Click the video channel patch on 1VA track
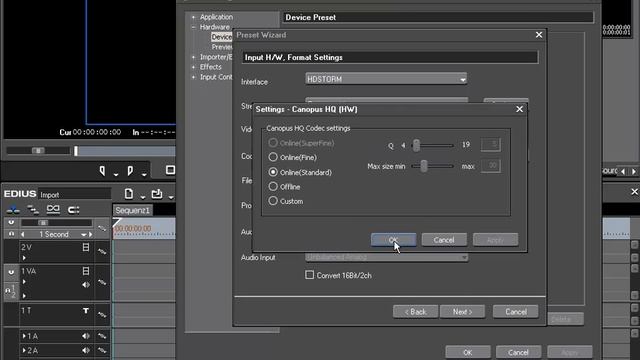640x360 pixels. 11,272
